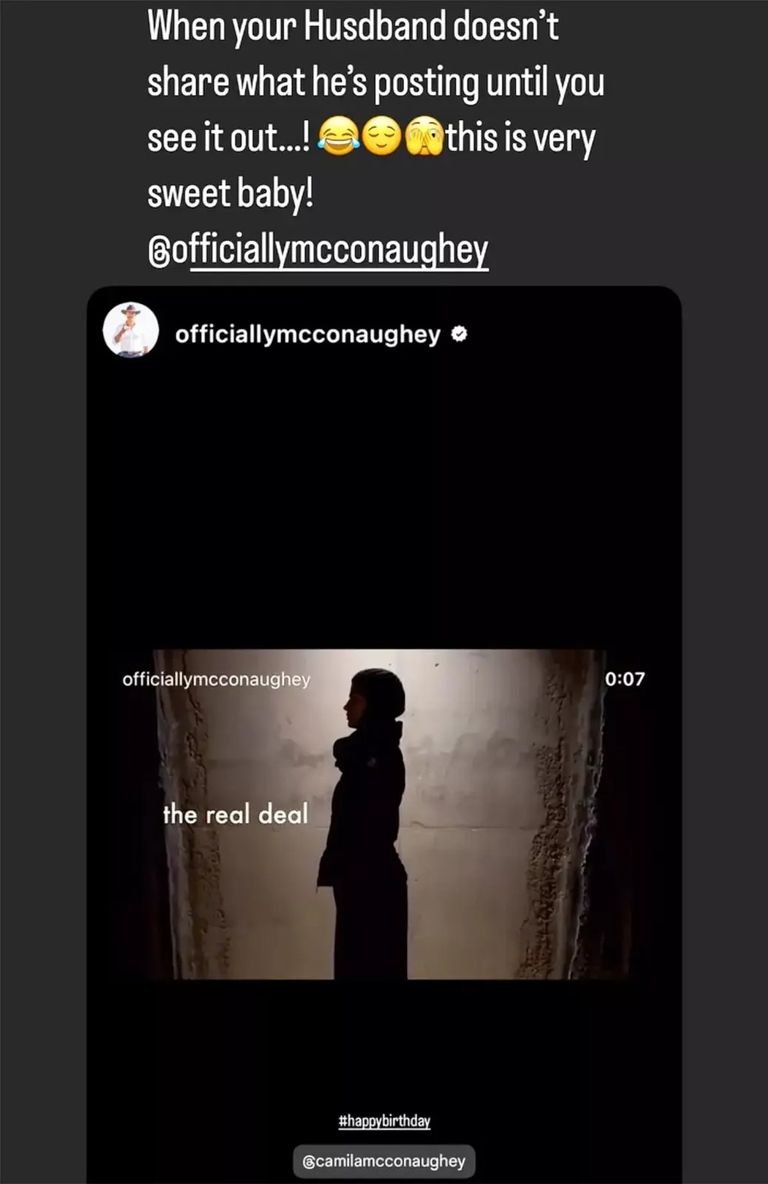This screenshot has height=1184, width=768.
Task: Click the 0:07 video duration label
Action: click(625, 679)
